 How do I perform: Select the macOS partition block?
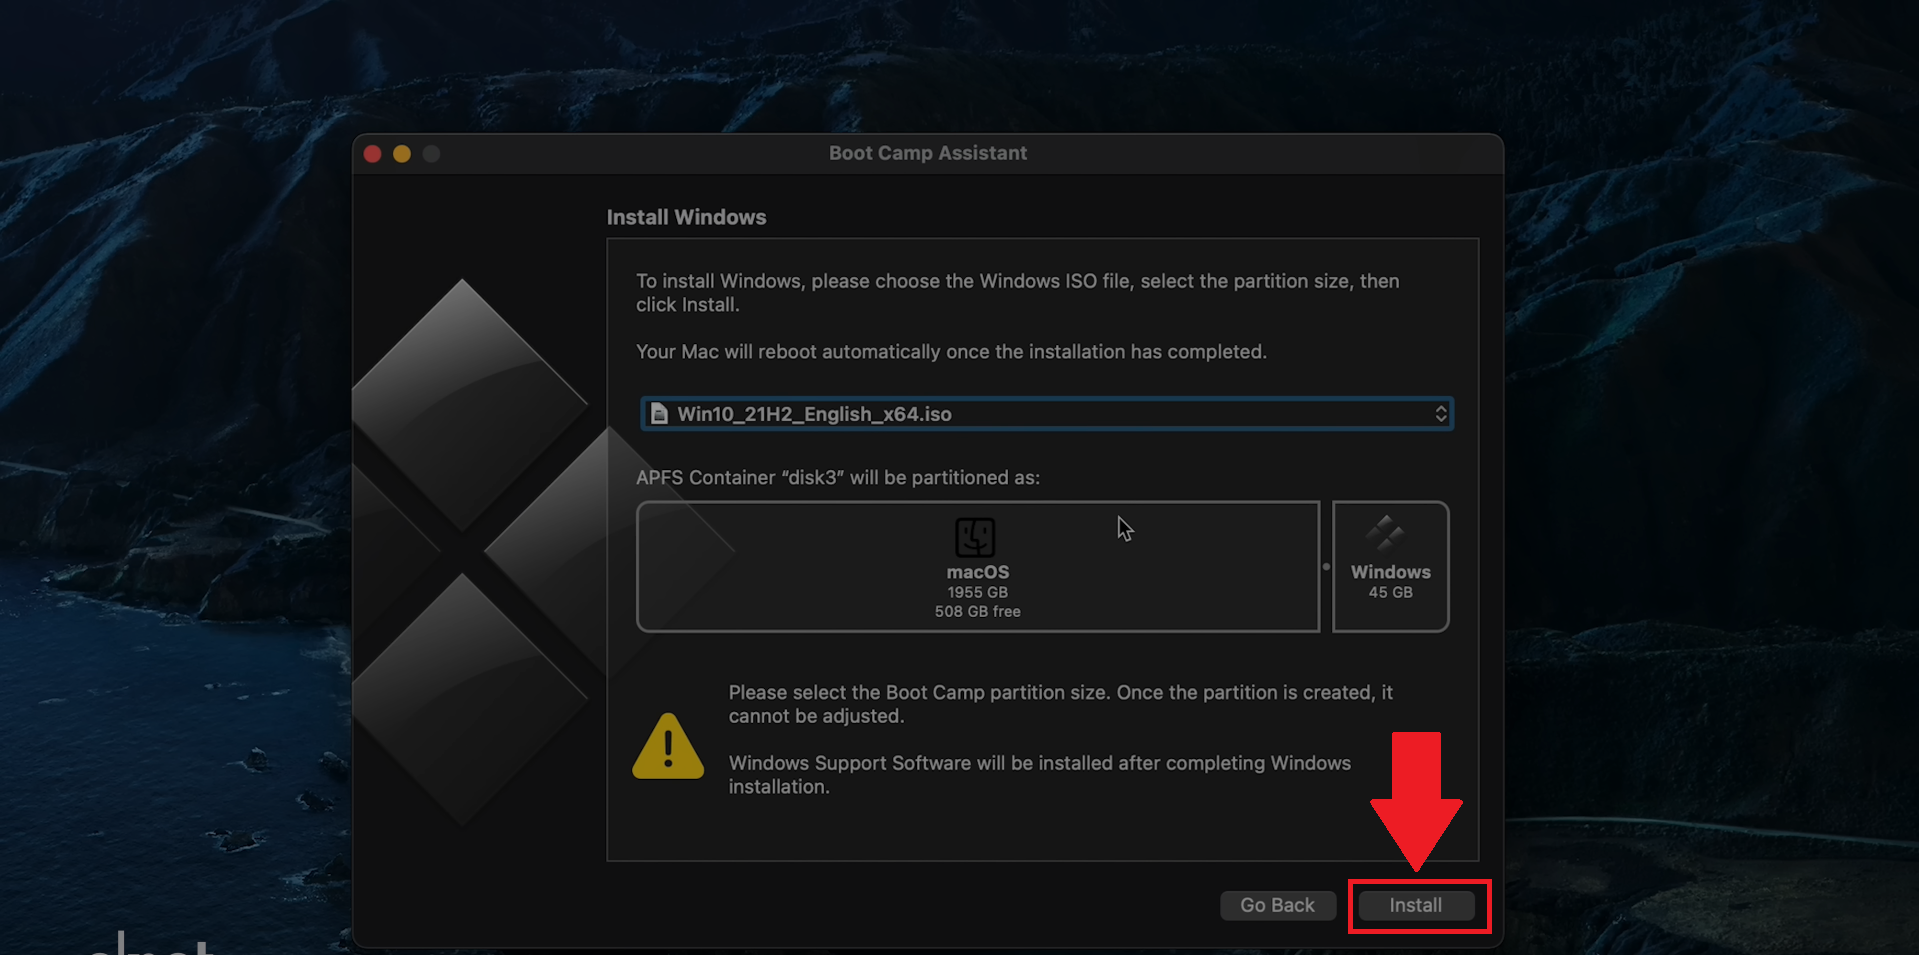pos(978,567)
